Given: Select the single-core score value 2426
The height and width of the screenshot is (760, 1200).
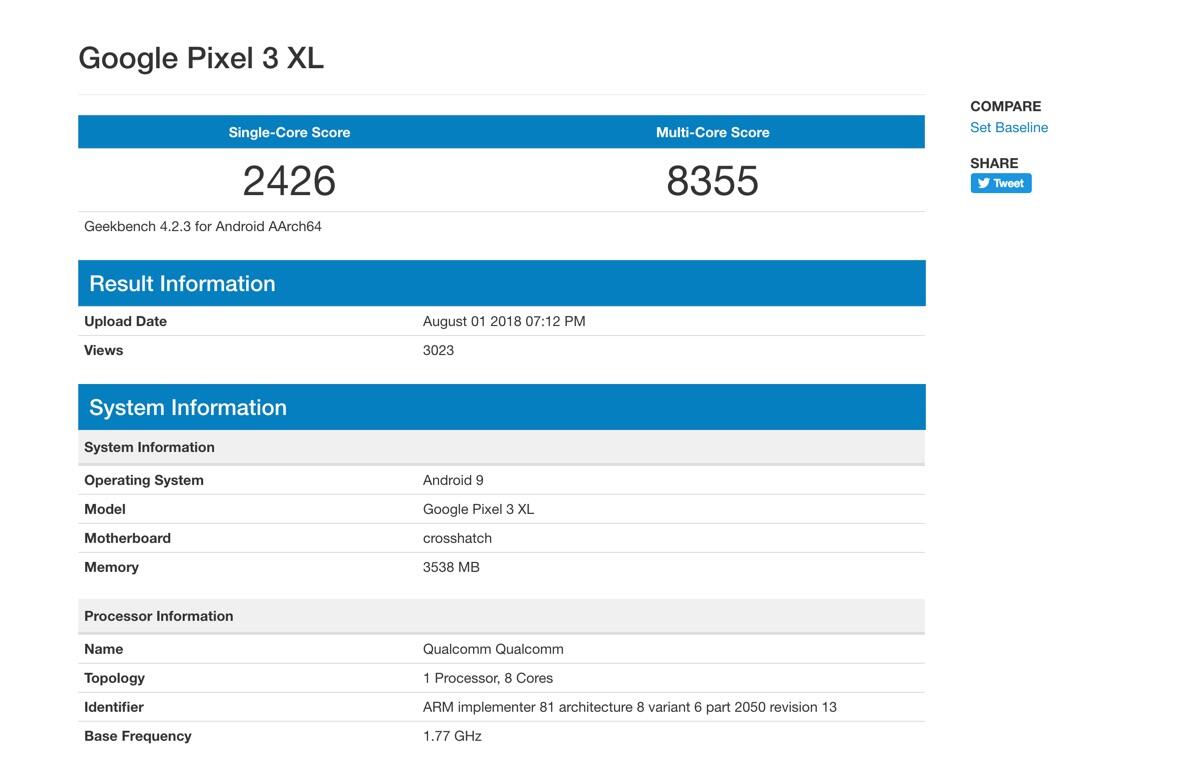Looking at the screenshot, I should [289, 181].
